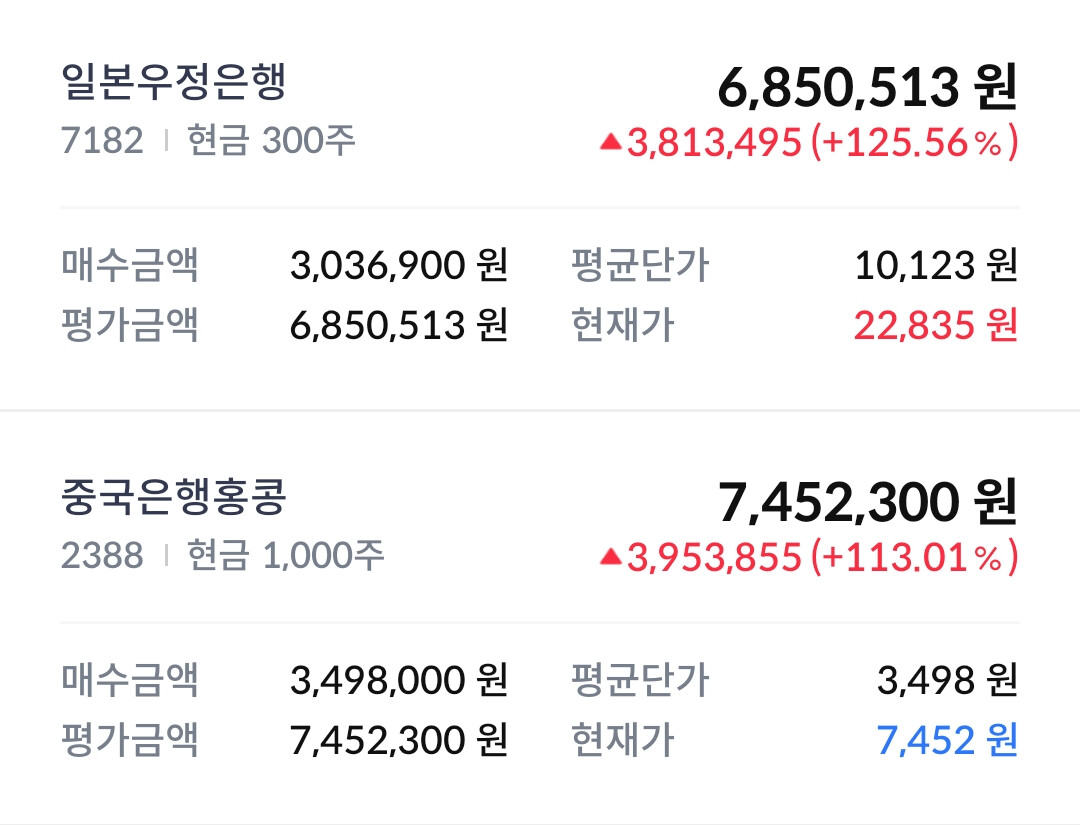The width and height of the screenshot is (1080, 825).
Task: Click the 10,123 원 average price
Action: pos(935,266)
